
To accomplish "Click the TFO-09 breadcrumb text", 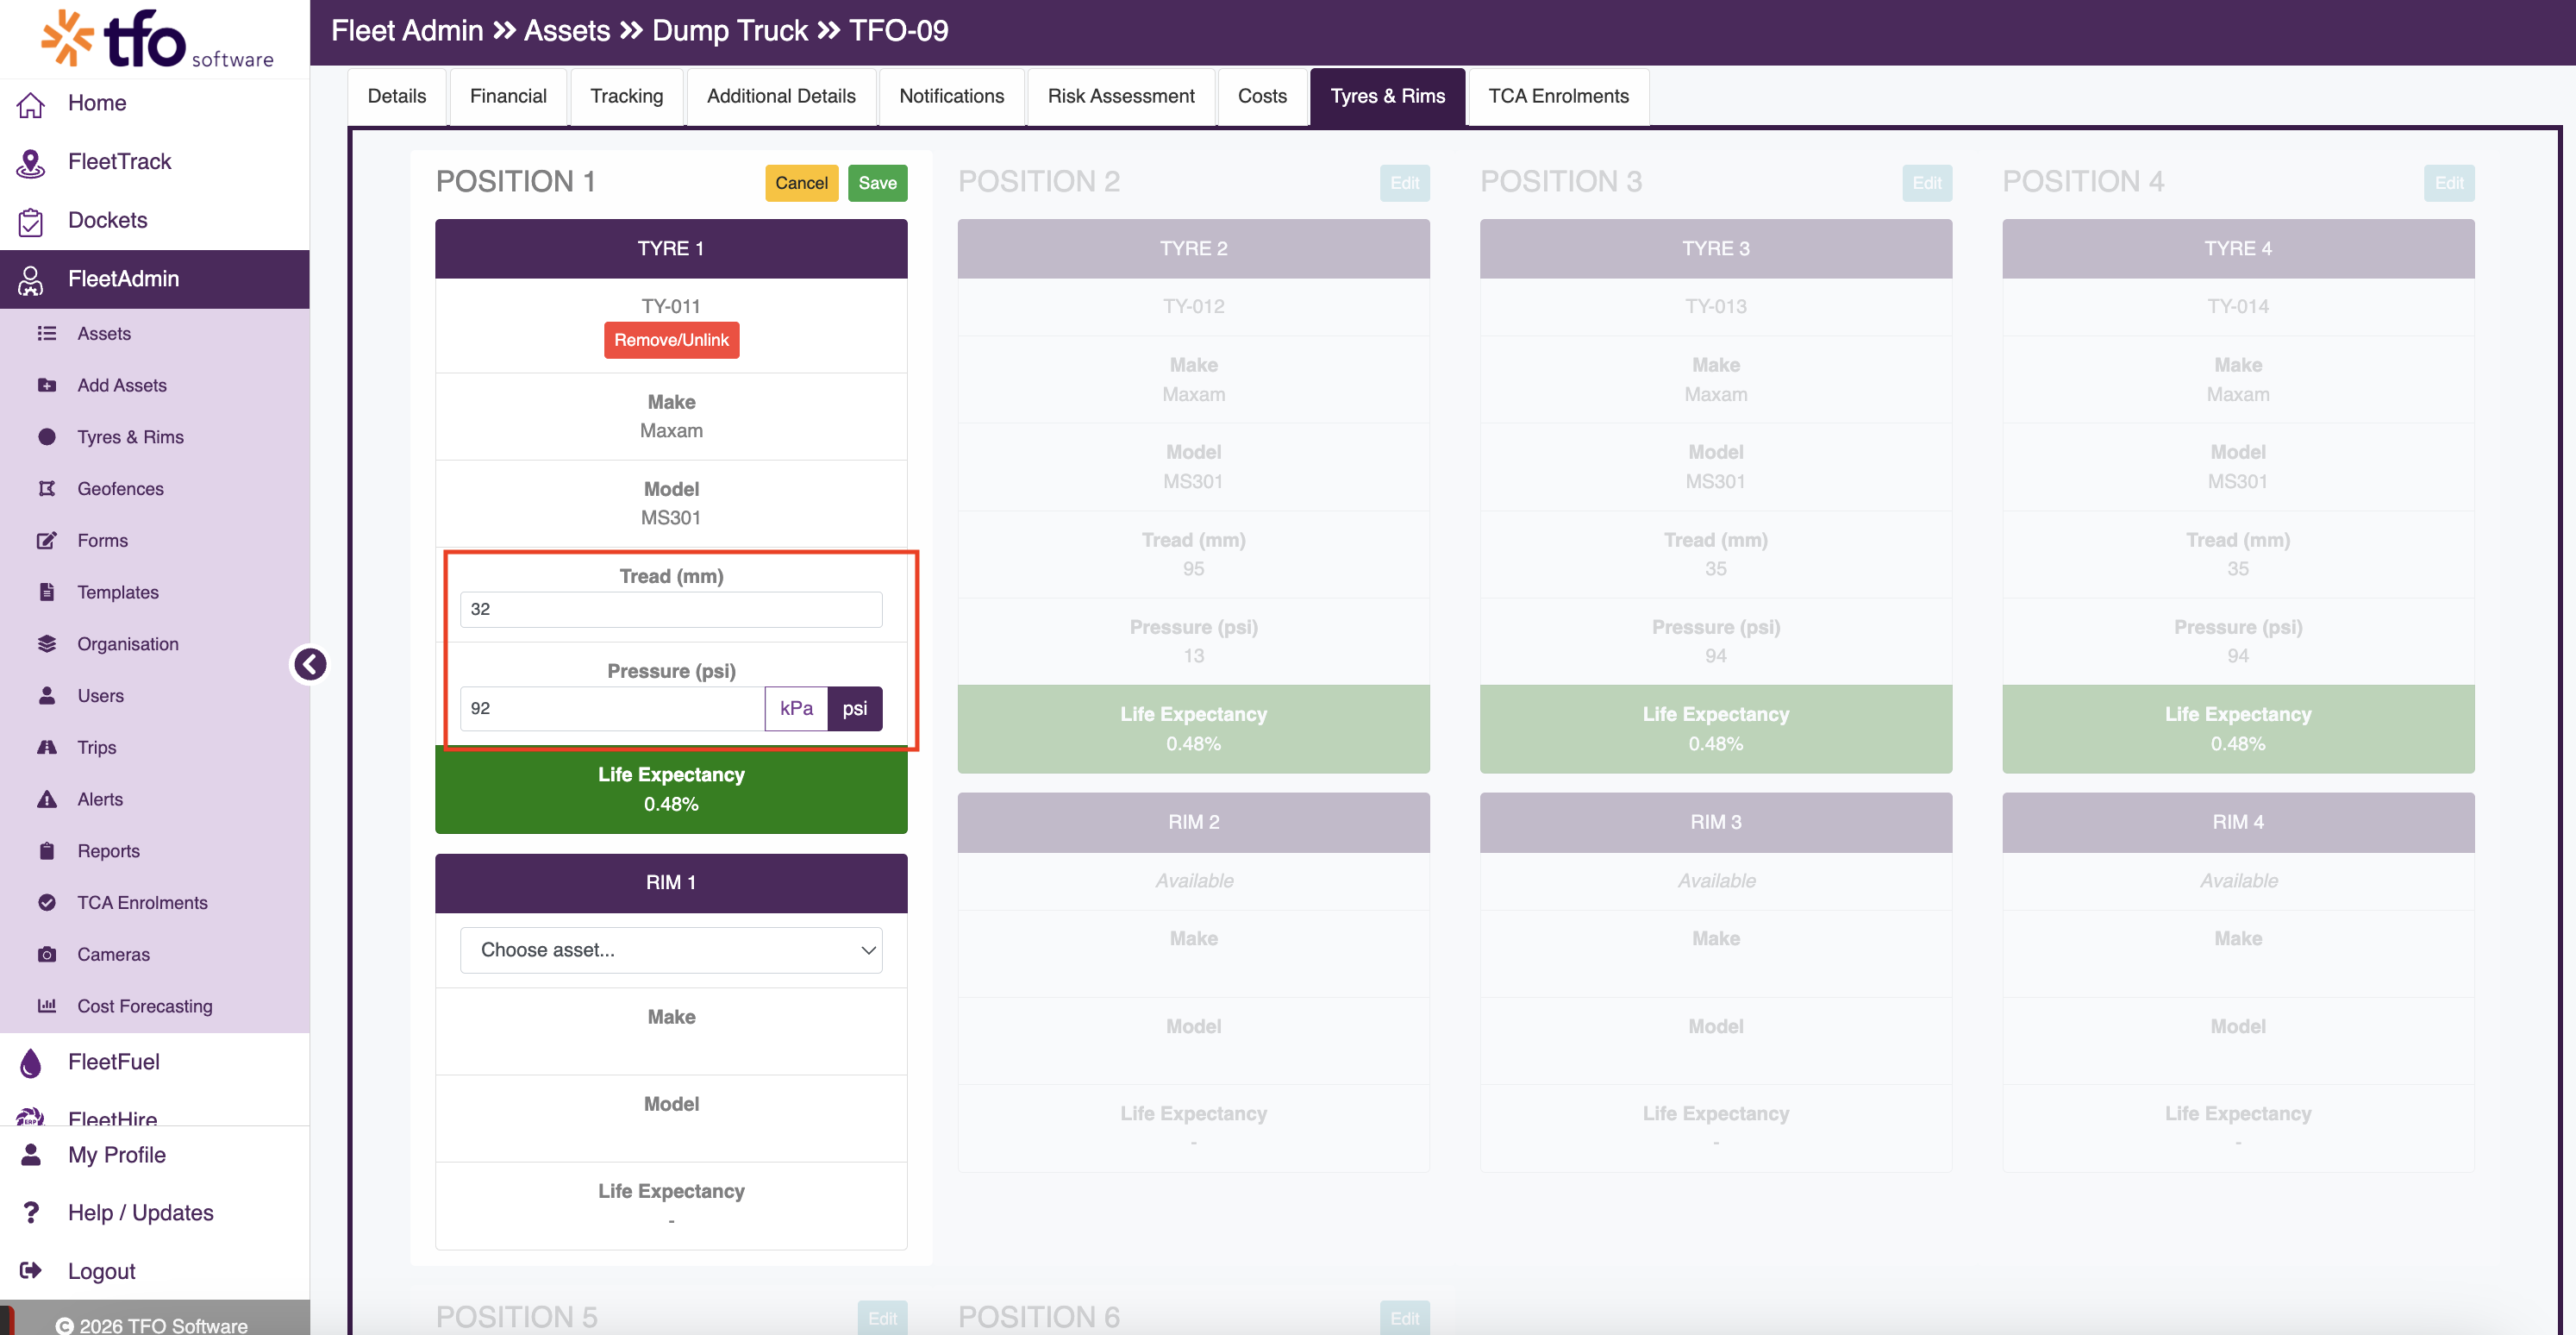I will tap(898, 31).
